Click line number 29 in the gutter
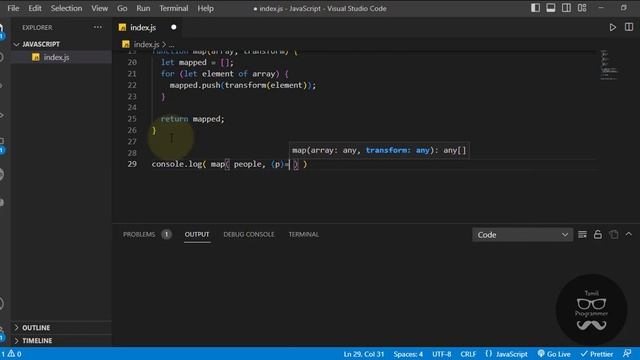 coord(132,164)
